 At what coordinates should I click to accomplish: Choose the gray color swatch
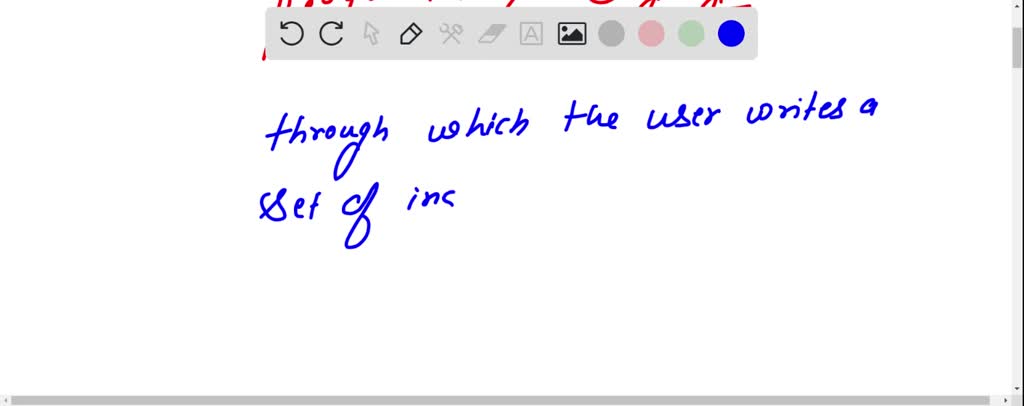[611, 33]
